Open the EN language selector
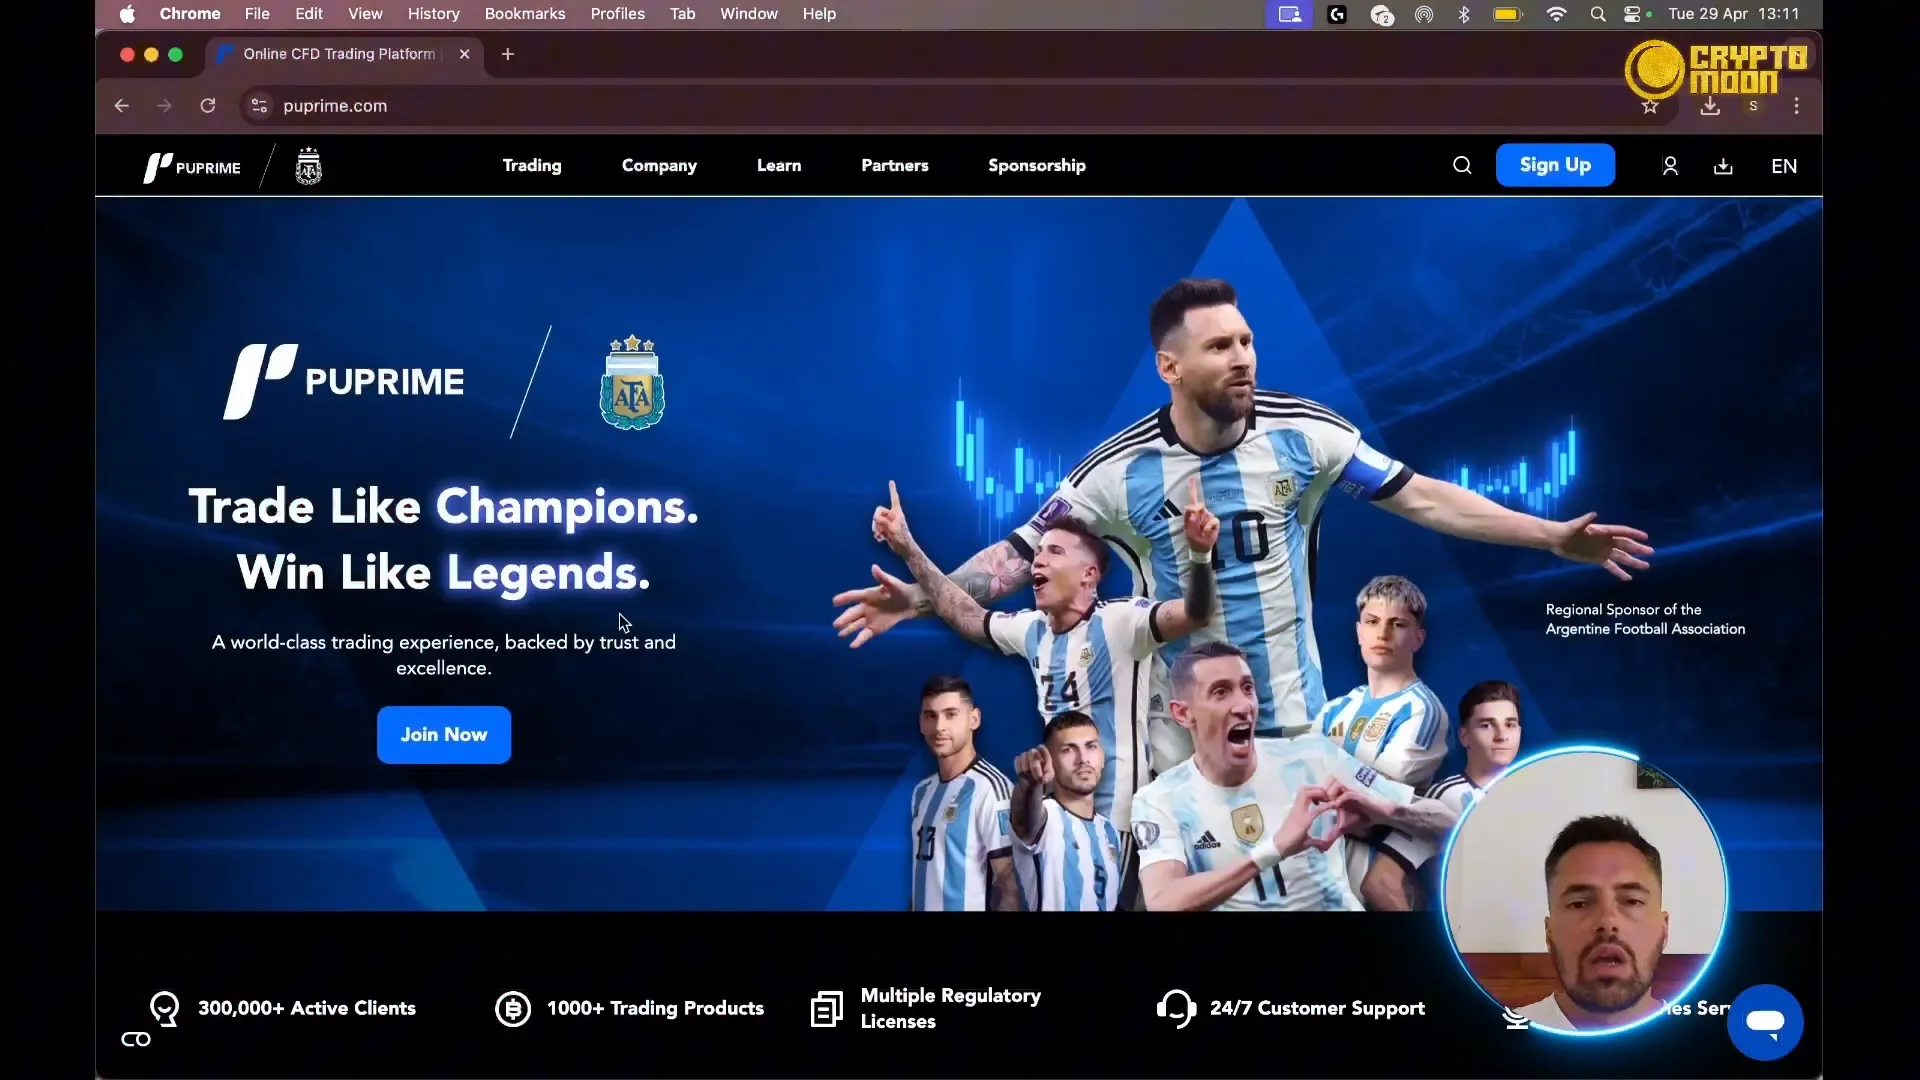Viewport: 1920px width, 1080px height. 1784,166
